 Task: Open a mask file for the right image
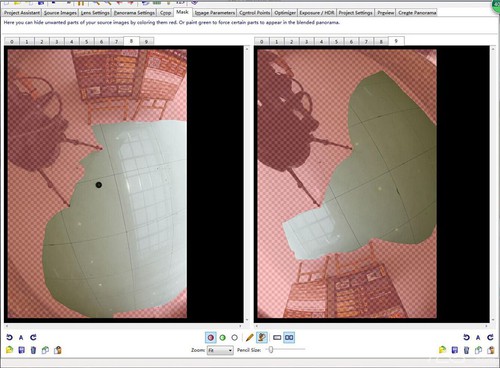click(442, 350)
